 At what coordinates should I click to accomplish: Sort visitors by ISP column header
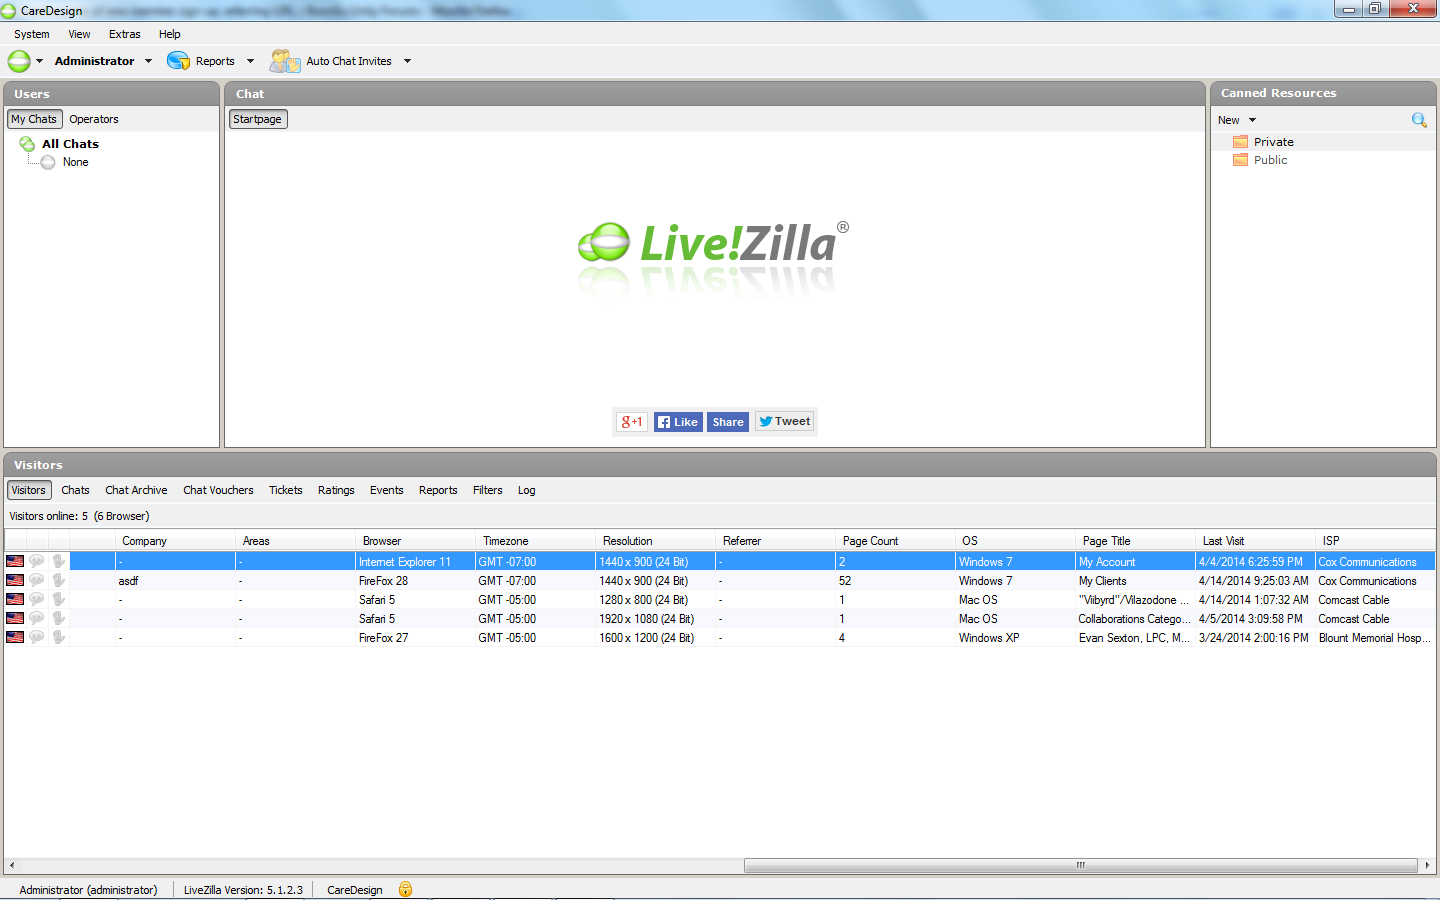1376,541
